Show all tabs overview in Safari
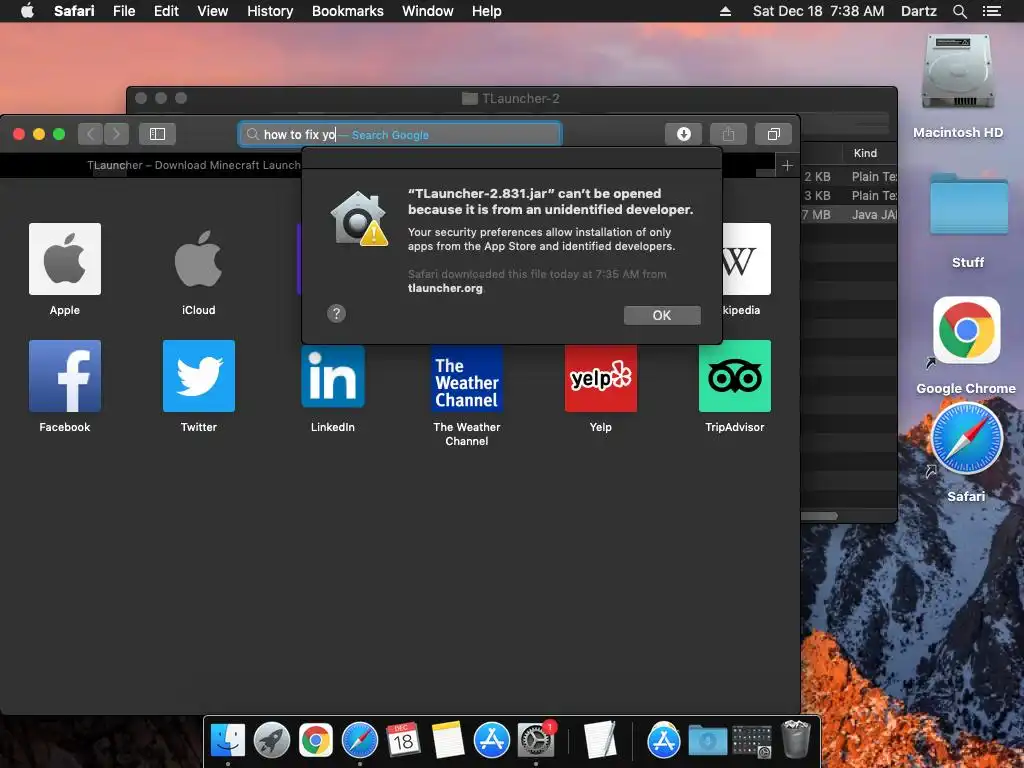1024x768 pixels. tap(773, 134)
